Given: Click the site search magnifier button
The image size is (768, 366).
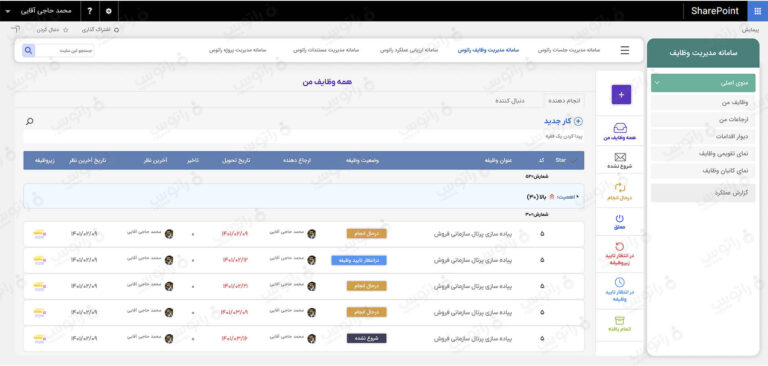Looking at the screenshot, I should point(28,50).
